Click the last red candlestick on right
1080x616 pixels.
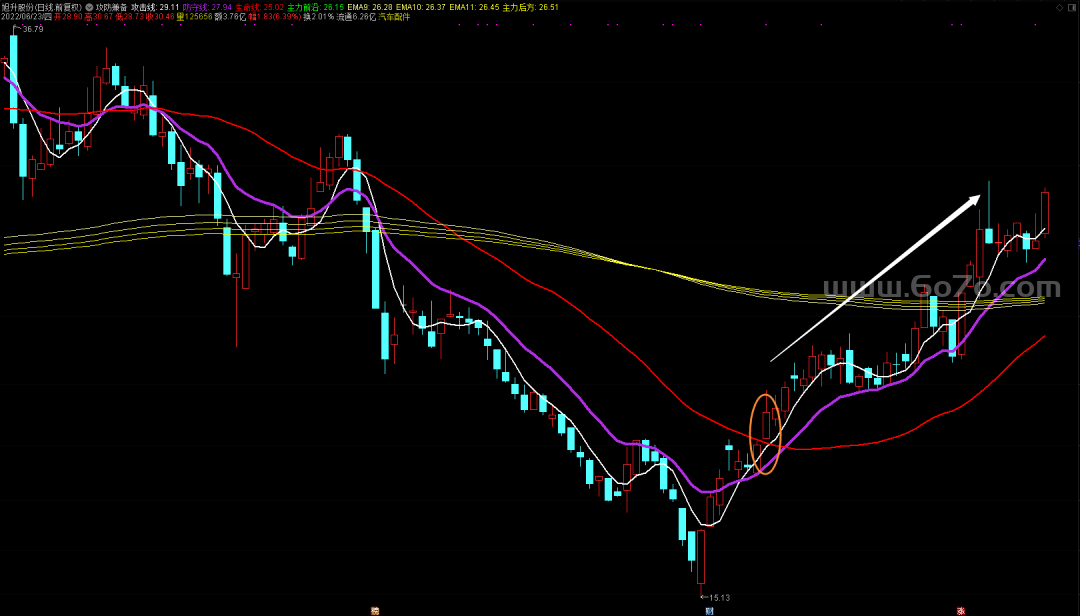(x=1045, y=213)
